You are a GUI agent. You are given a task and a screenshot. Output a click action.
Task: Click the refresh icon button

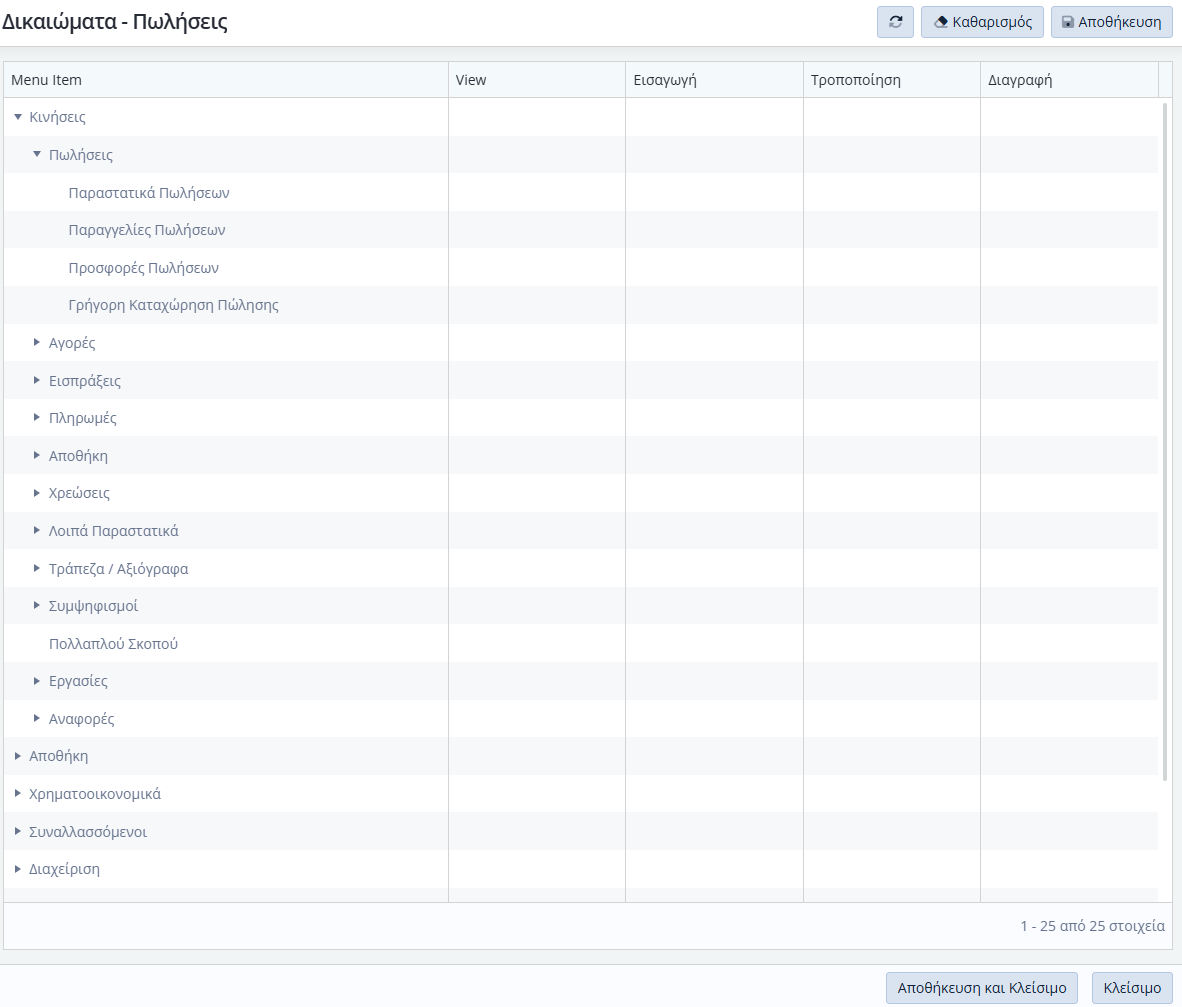coord(895,22)
